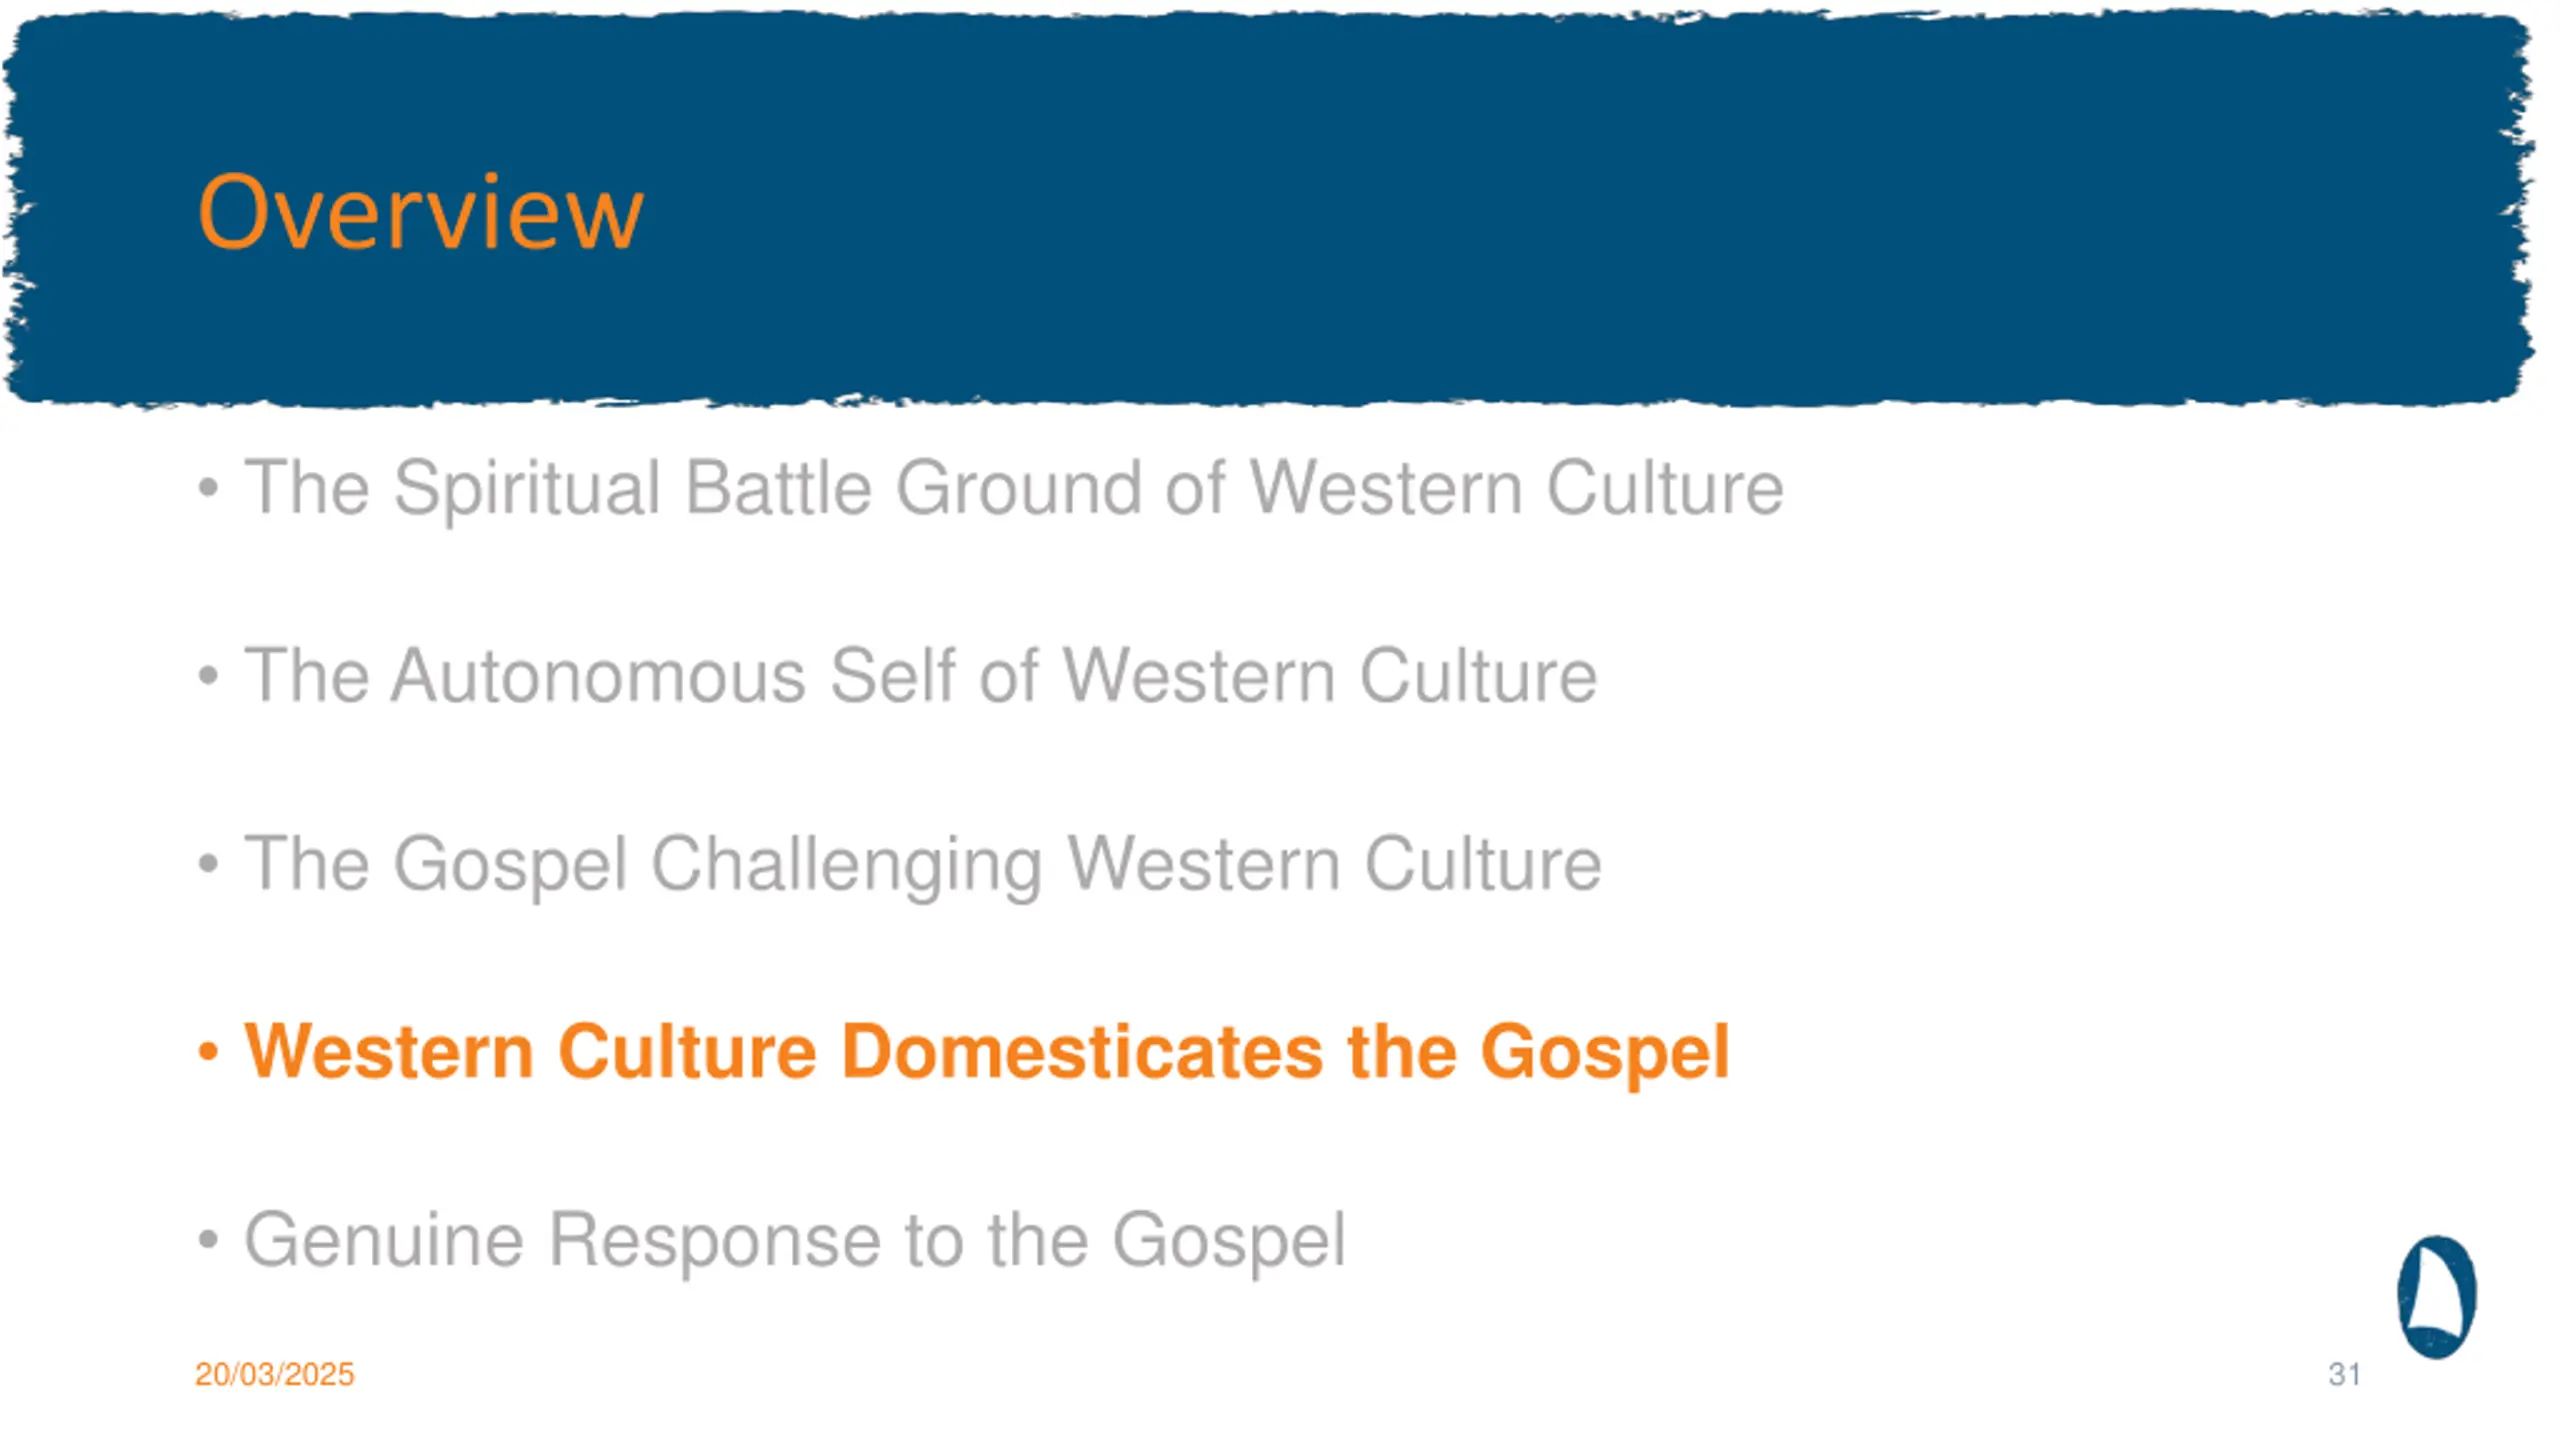
Task: Click the gray bullet before "The Spiritual Battle"
Action: (x=208, y=488)
